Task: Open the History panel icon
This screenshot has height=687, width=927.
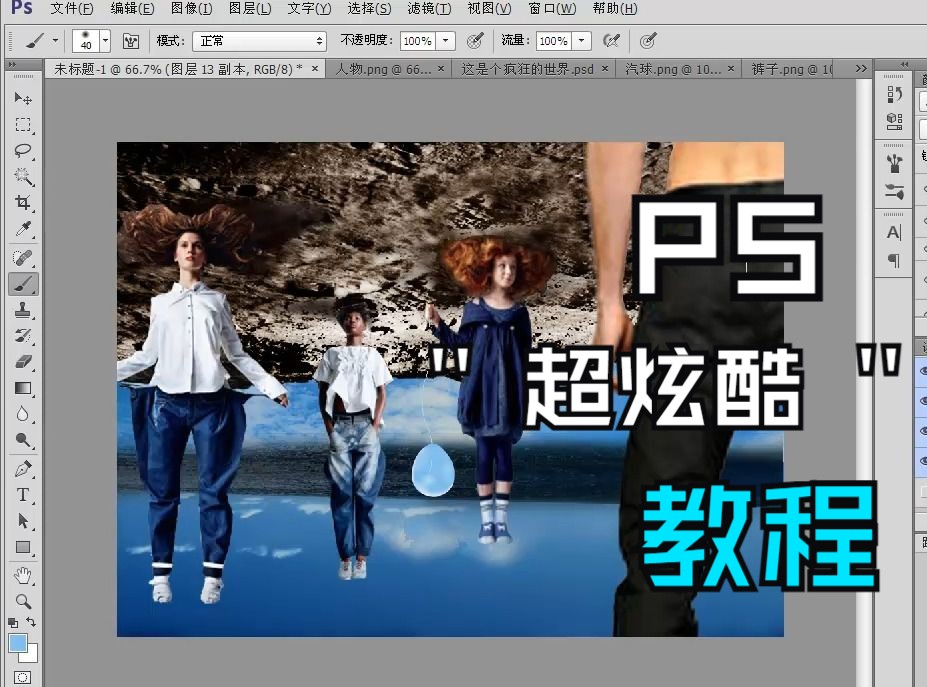Action: click(x=894, y=95)
